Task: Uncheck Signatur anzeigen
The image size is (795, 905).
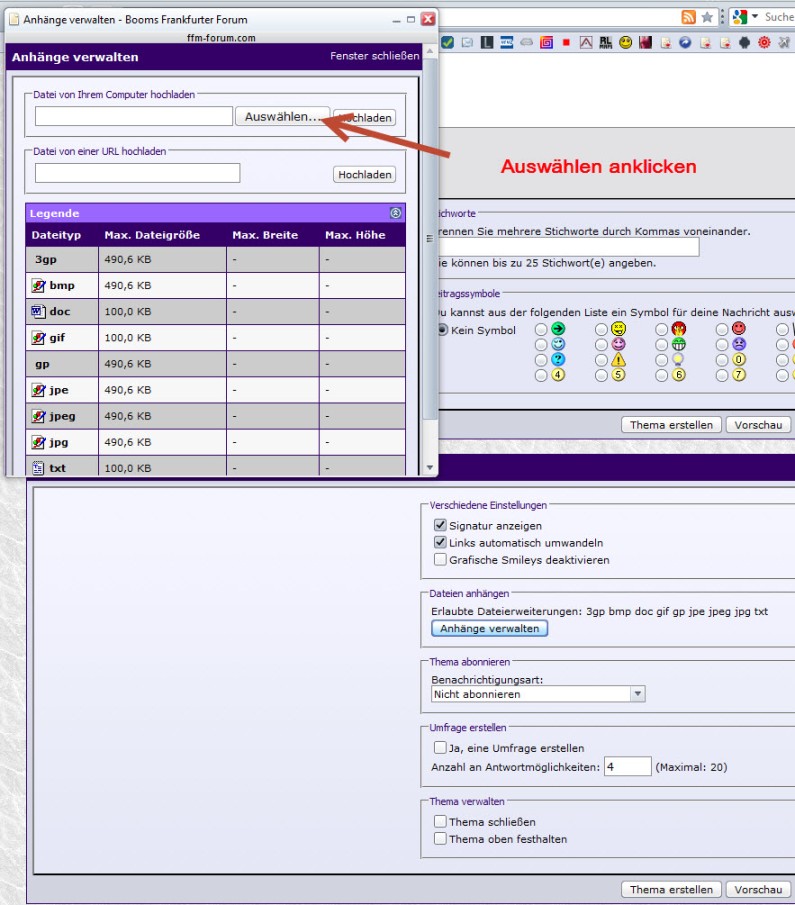Action: tap(440, 525)
